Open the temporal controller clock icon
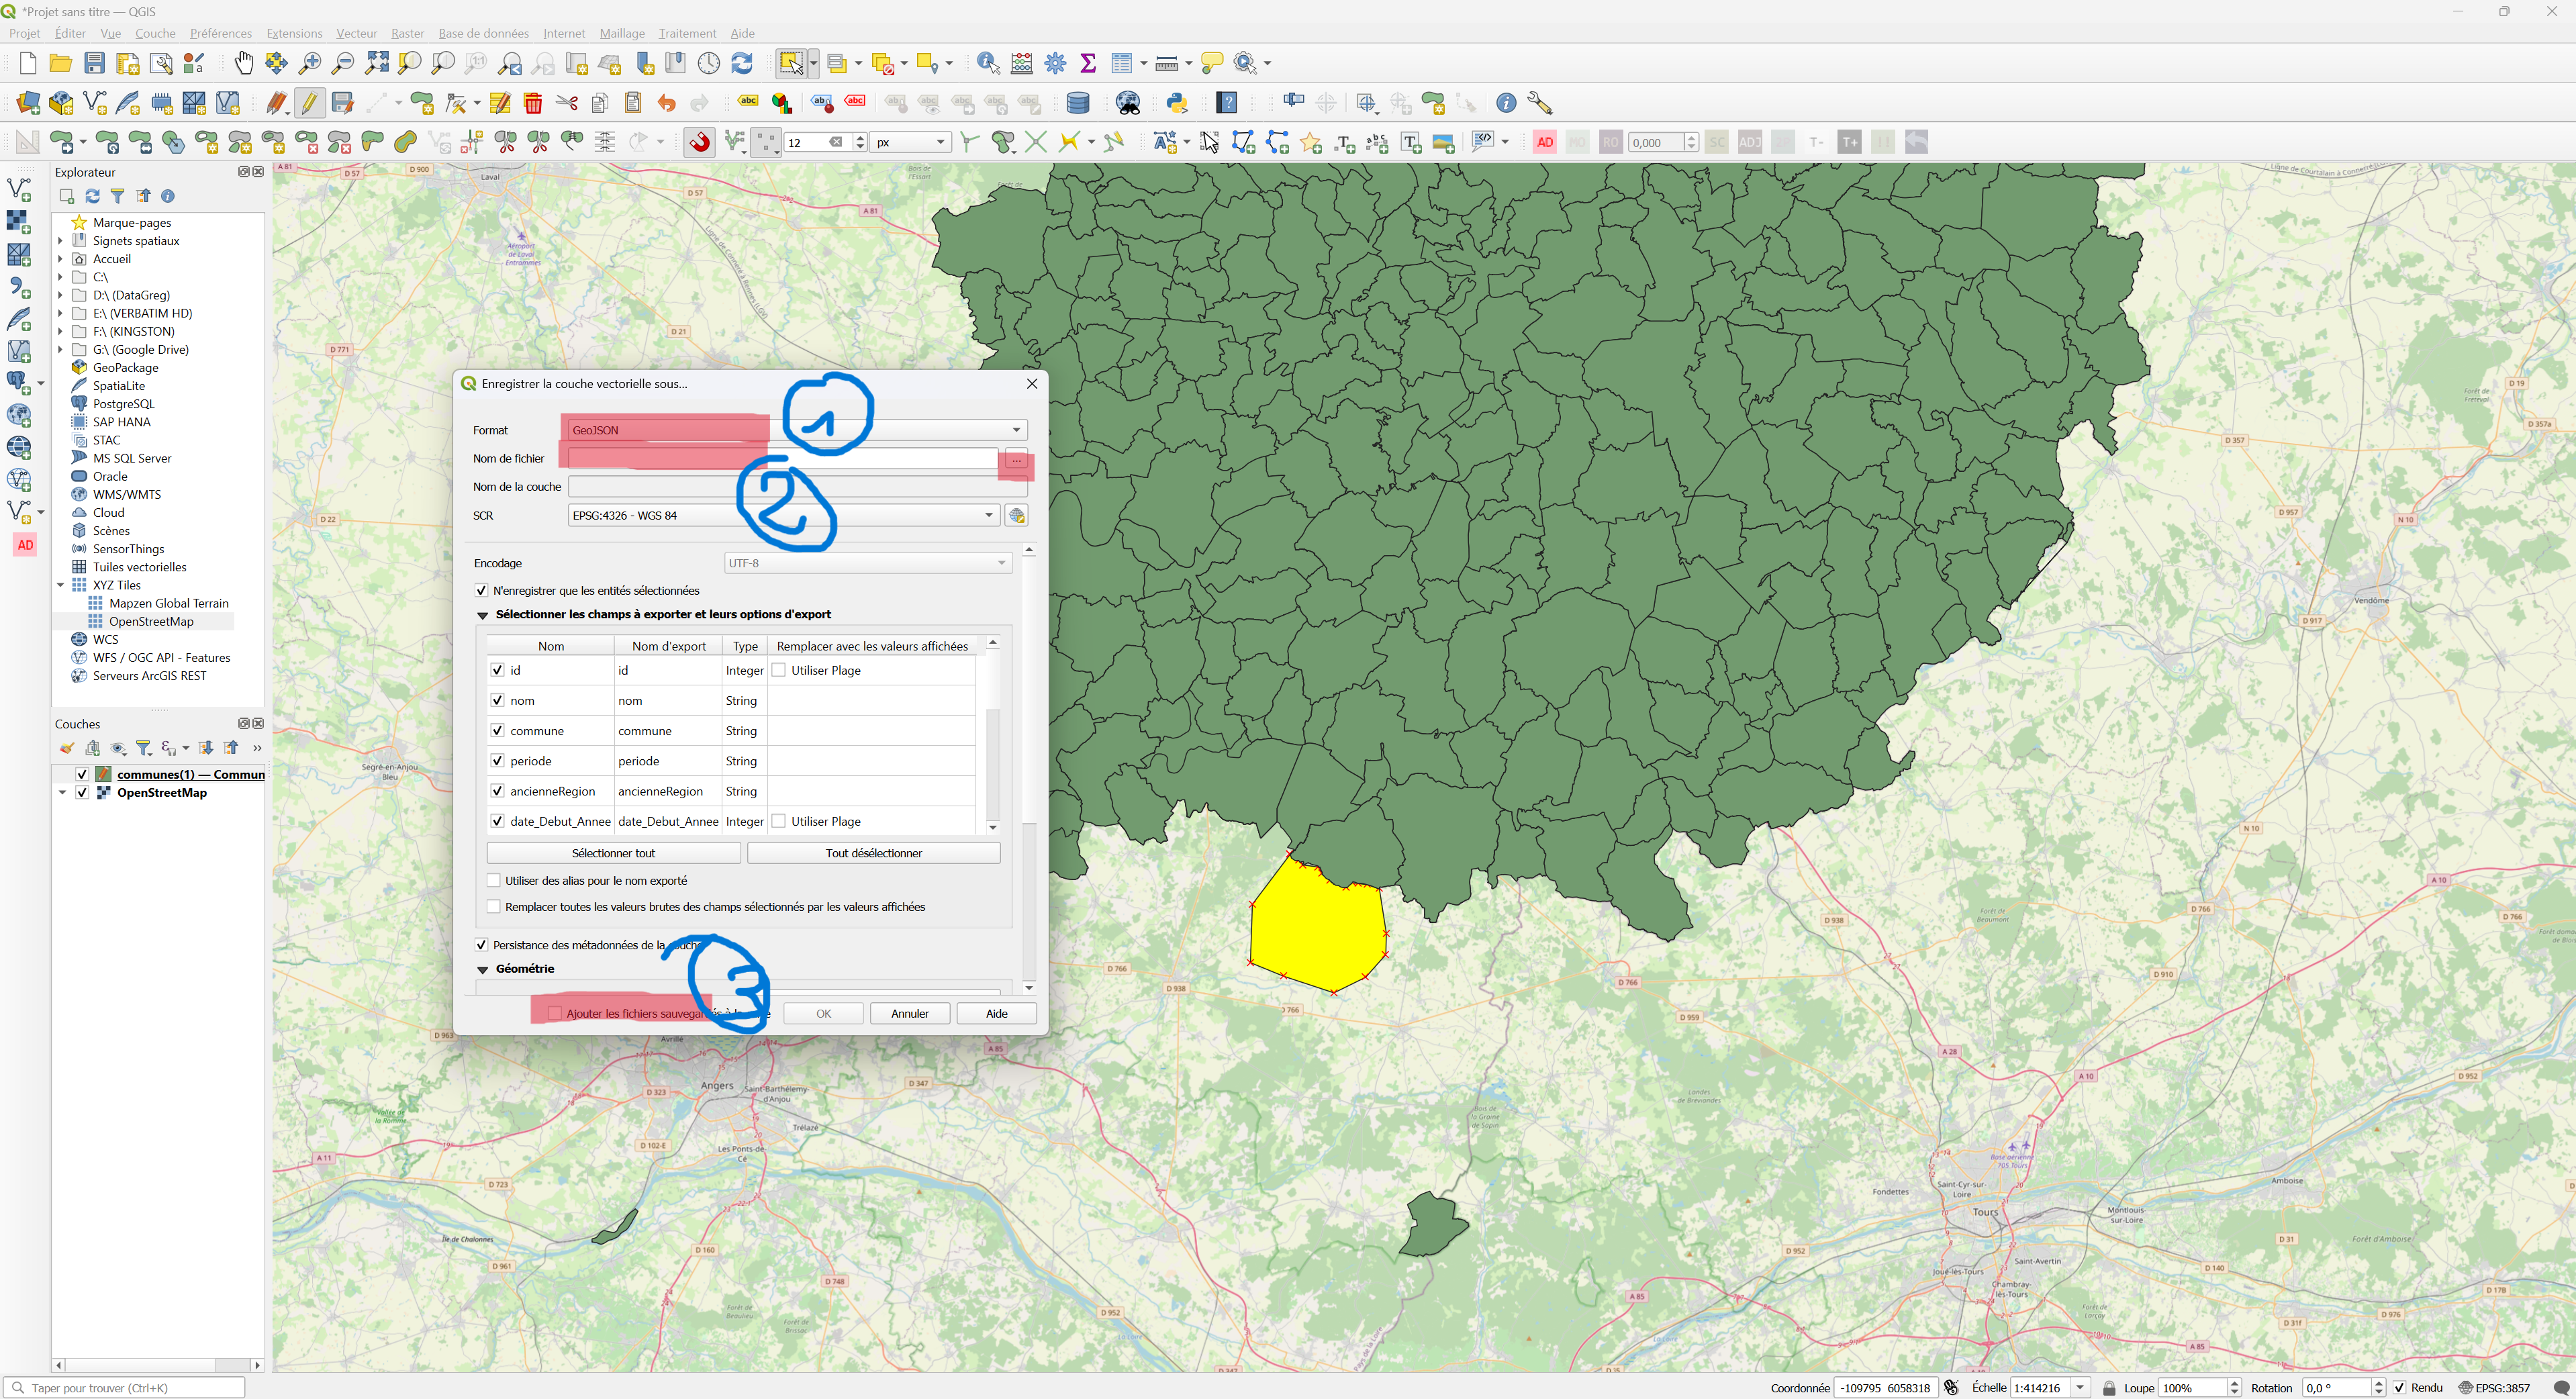This screenshot has width=2576, height=1399. (709, 64)
